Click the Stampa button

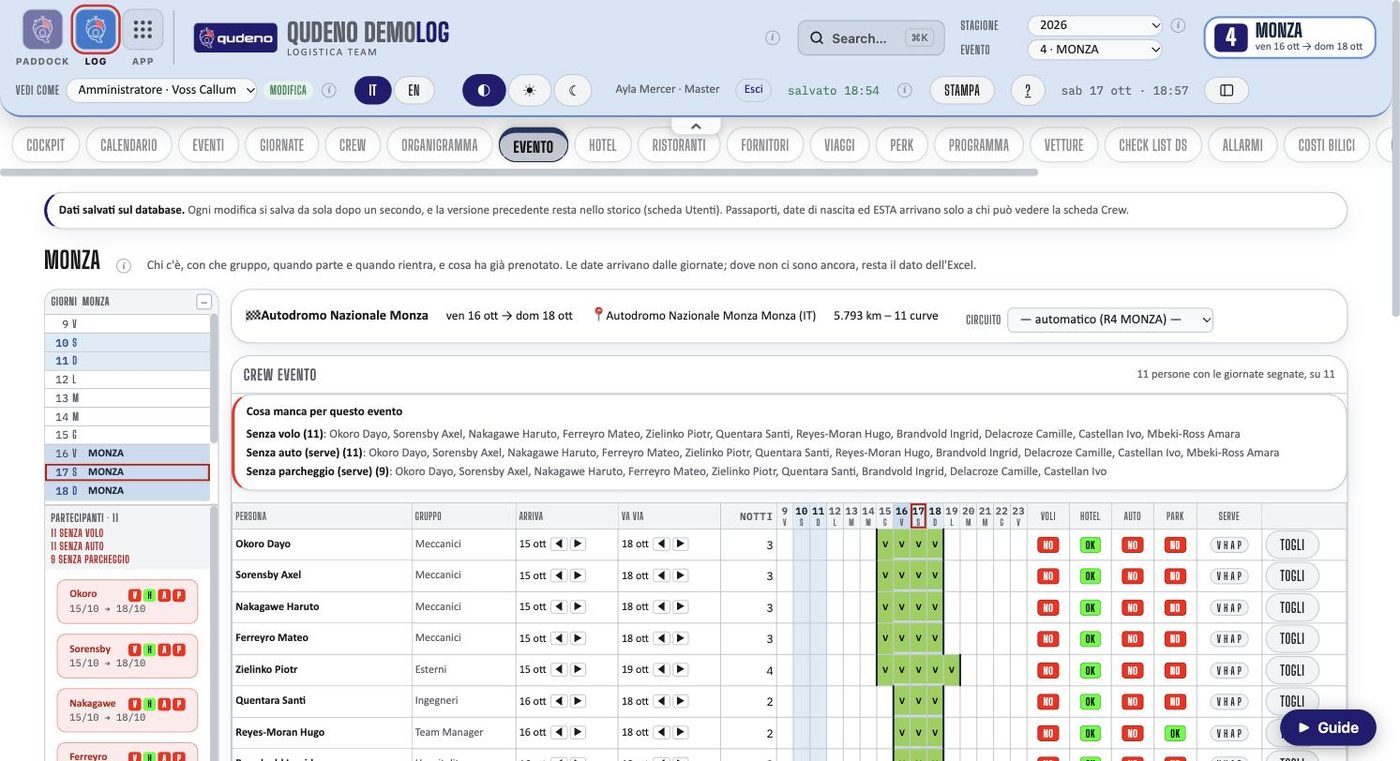coord(962,90)
